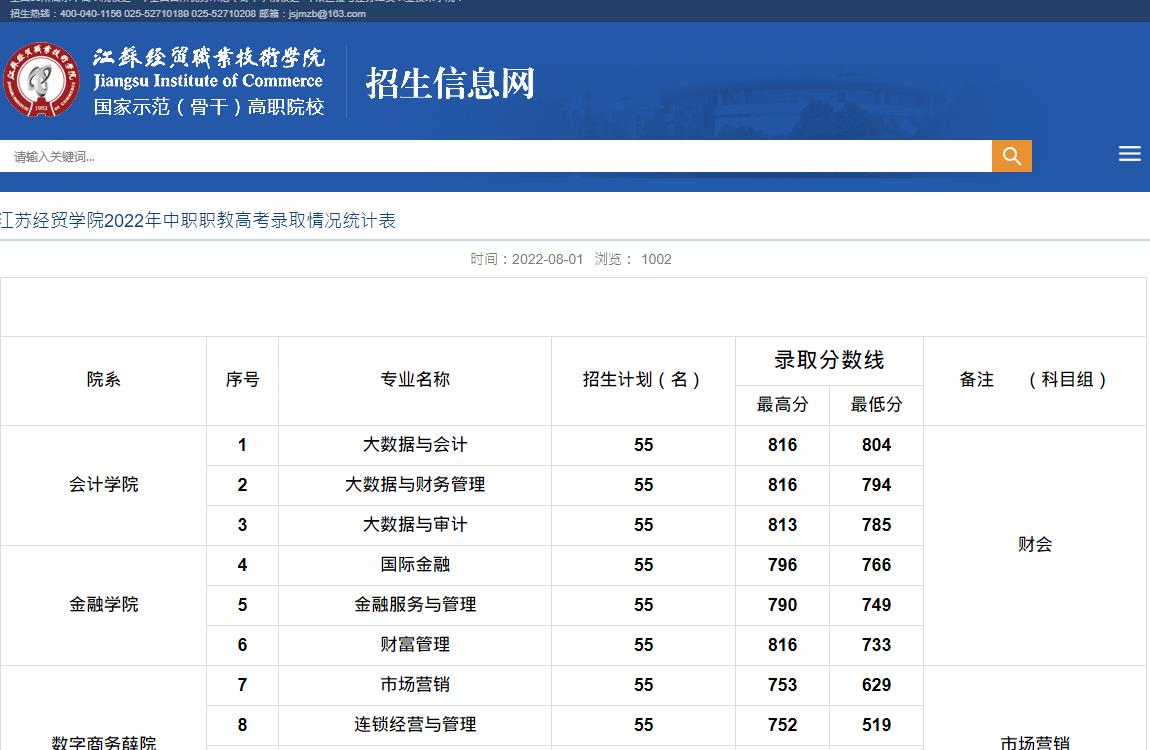Click the 招生计划（名） column header
Image resolution: width=1150 pixels, height=750 pixels.
(x=643, y=380)
